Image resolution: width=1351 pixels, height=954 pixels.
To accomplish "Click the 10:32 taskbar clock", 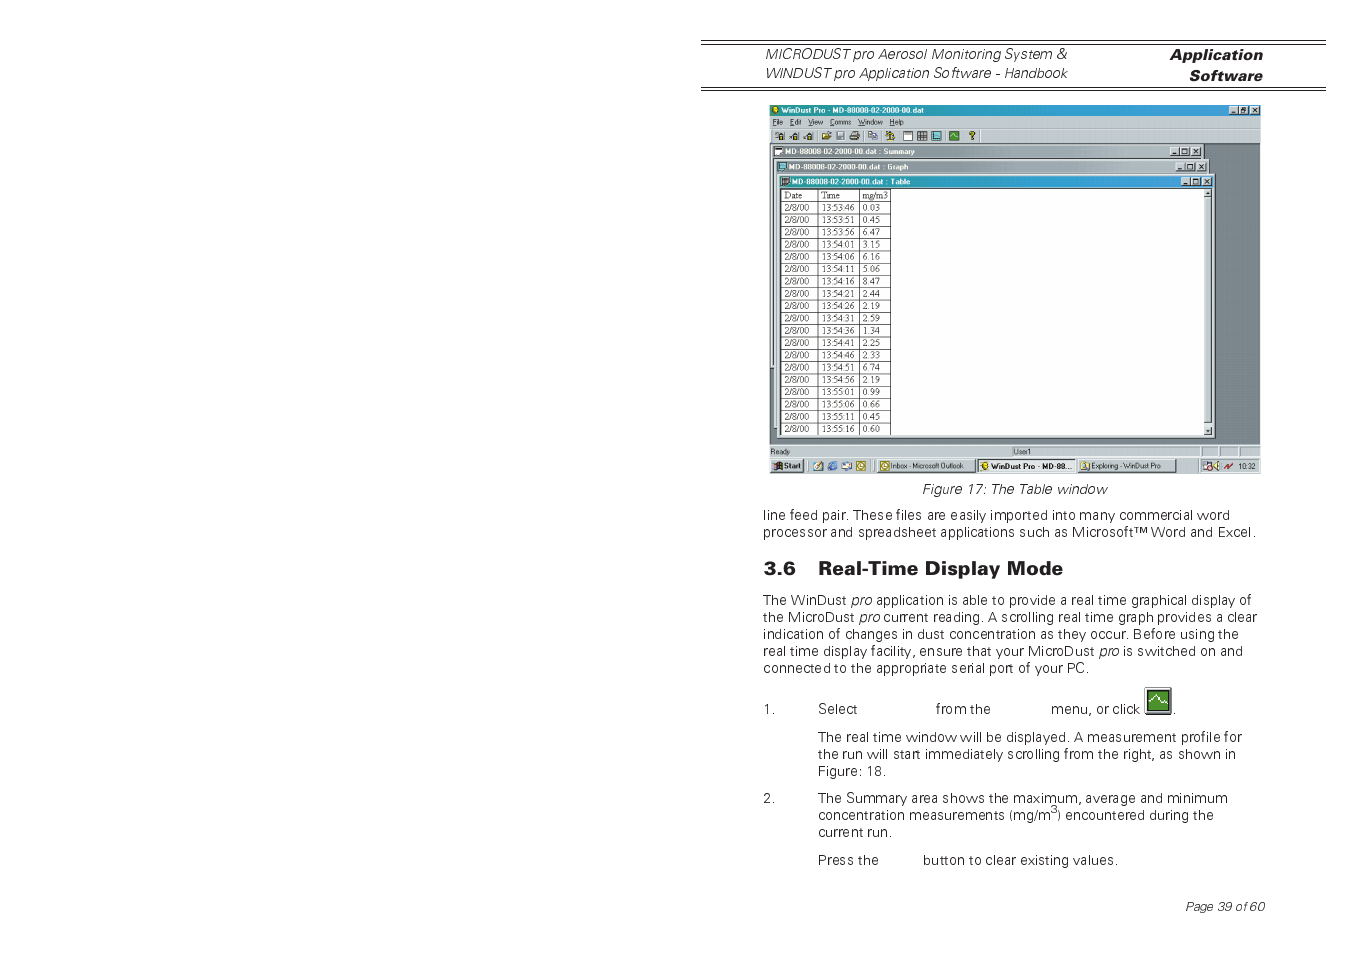I will [x=1246, y=466].
